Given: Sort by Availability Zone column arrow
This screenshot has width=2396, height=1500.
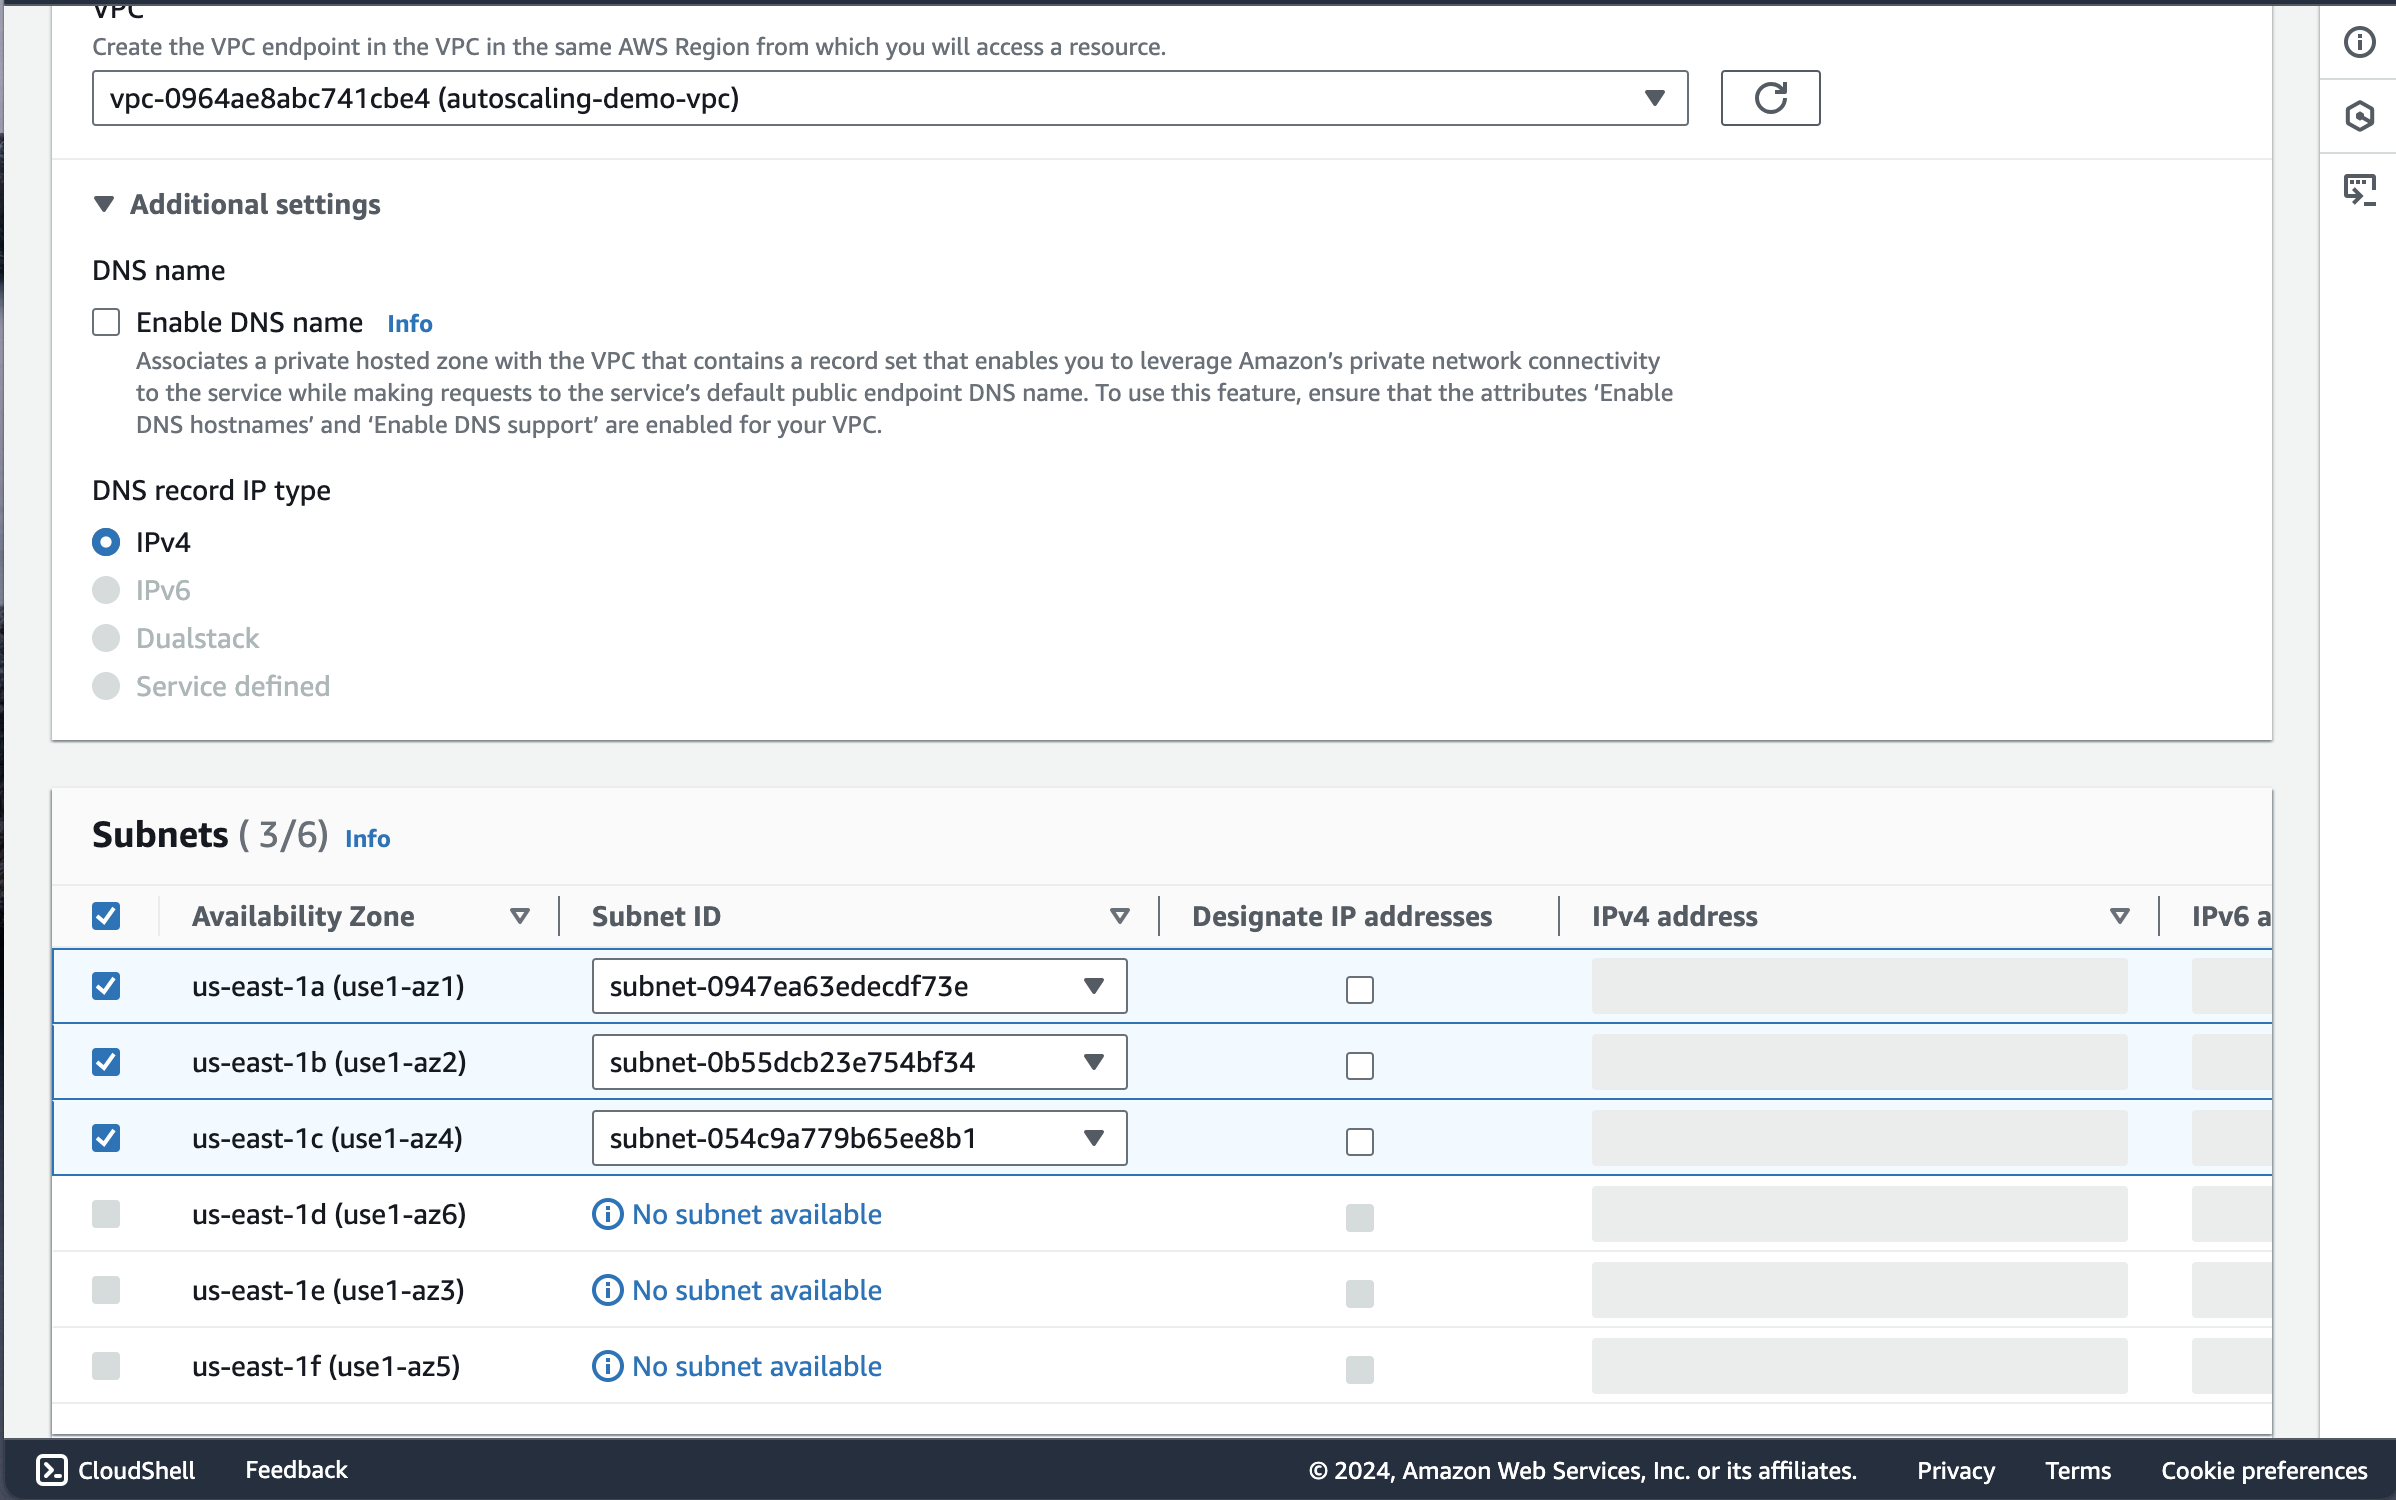Looking at the screenshot, I should point(519,916).
